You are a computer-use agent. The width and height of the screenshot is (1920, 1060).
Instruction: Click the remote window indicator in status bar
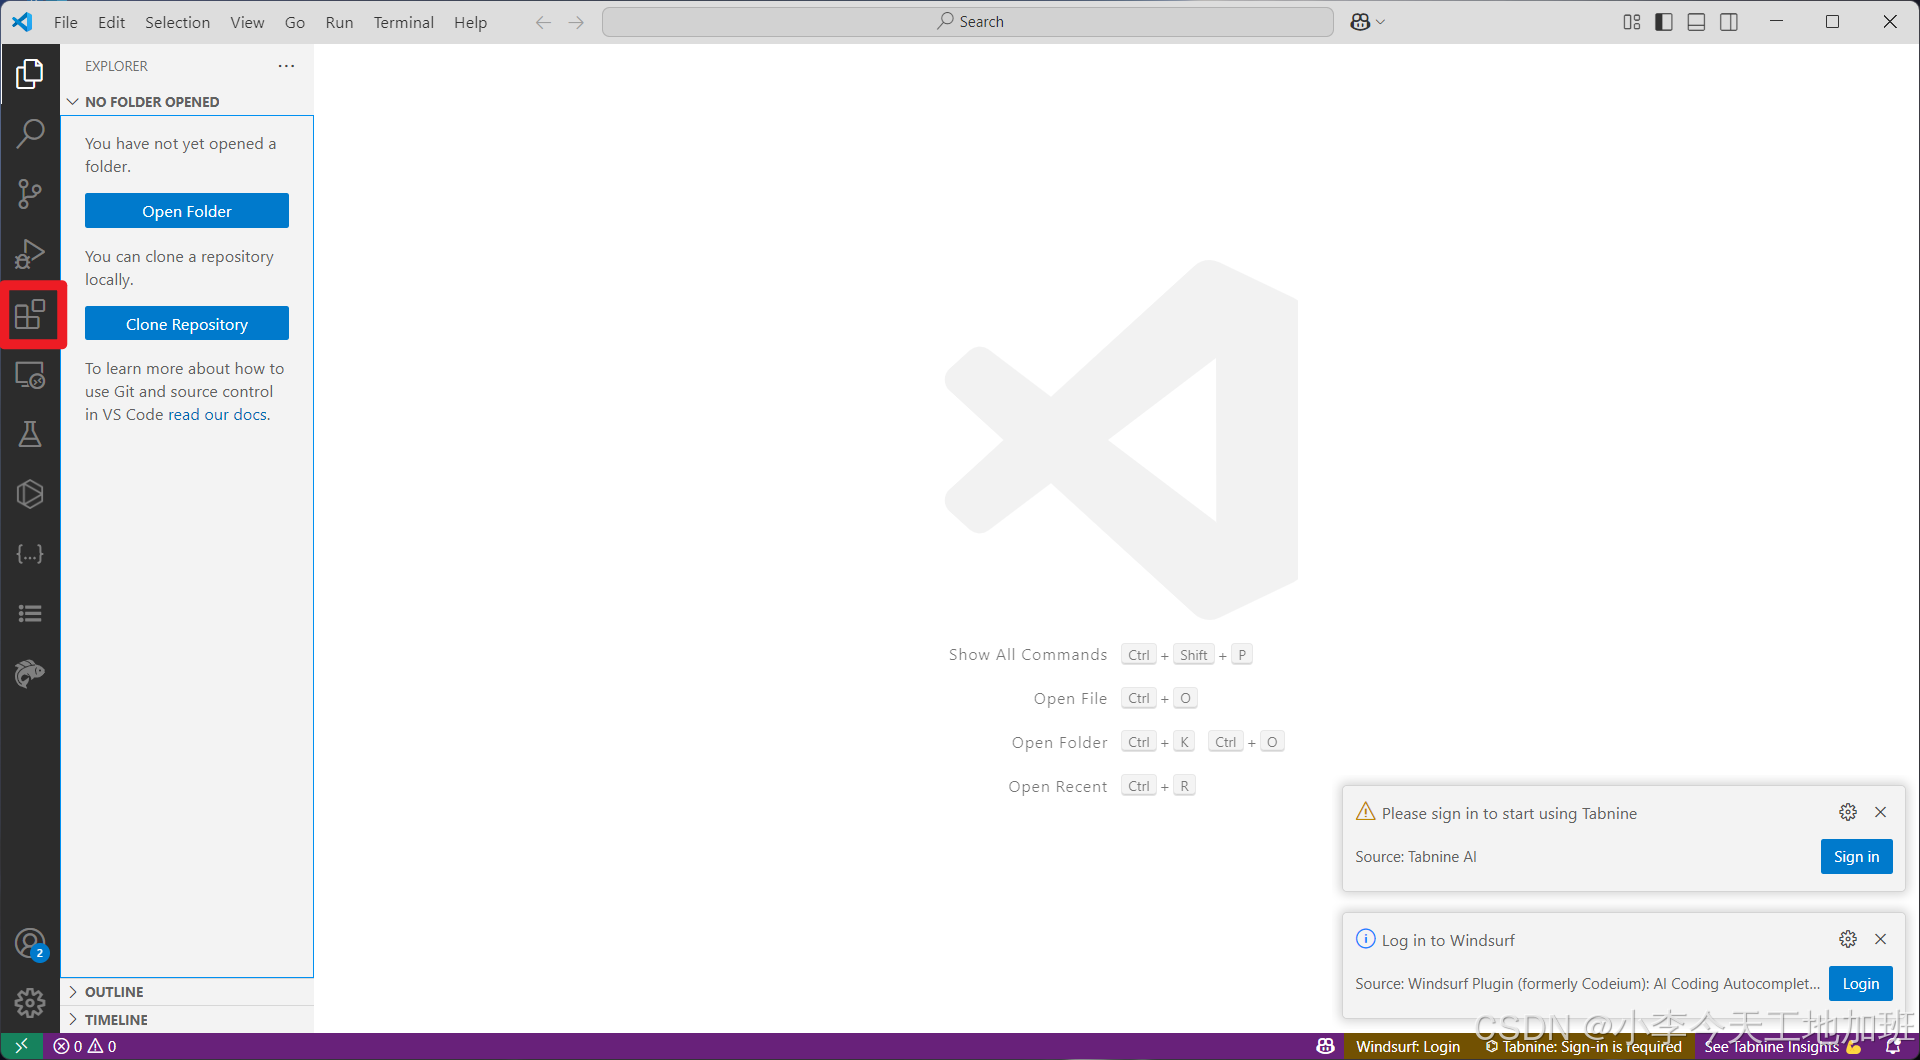click(21, 1046)
